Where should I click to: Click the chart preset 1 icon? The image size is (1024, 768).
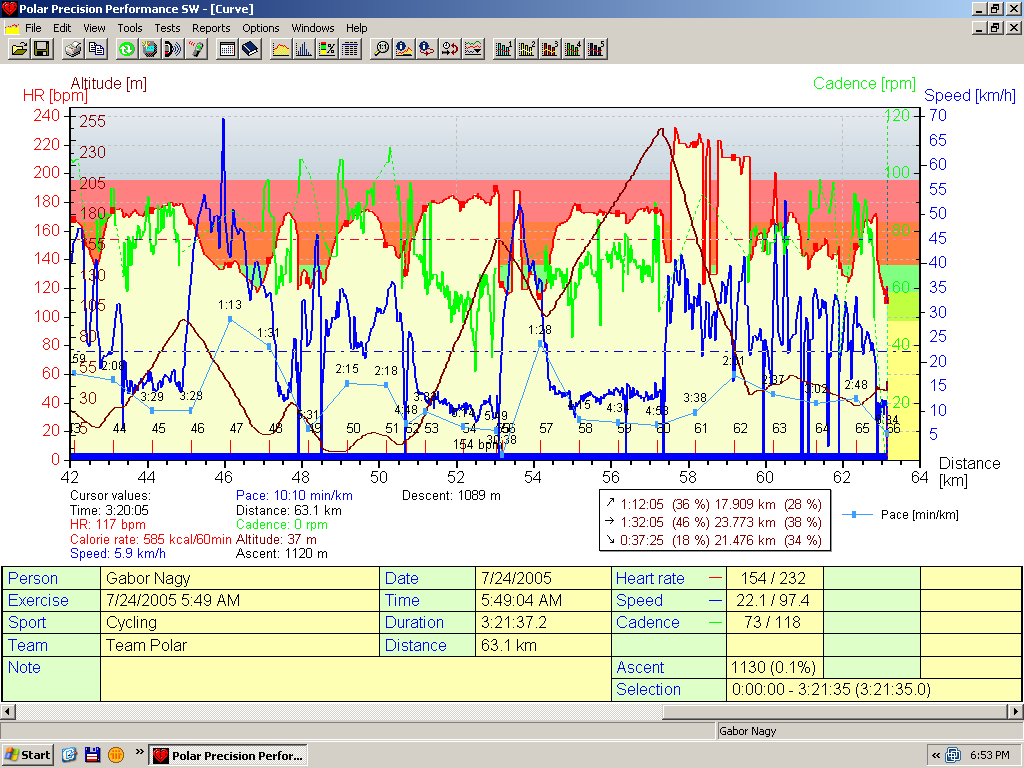pyautogui.click(x=504, y=49)
